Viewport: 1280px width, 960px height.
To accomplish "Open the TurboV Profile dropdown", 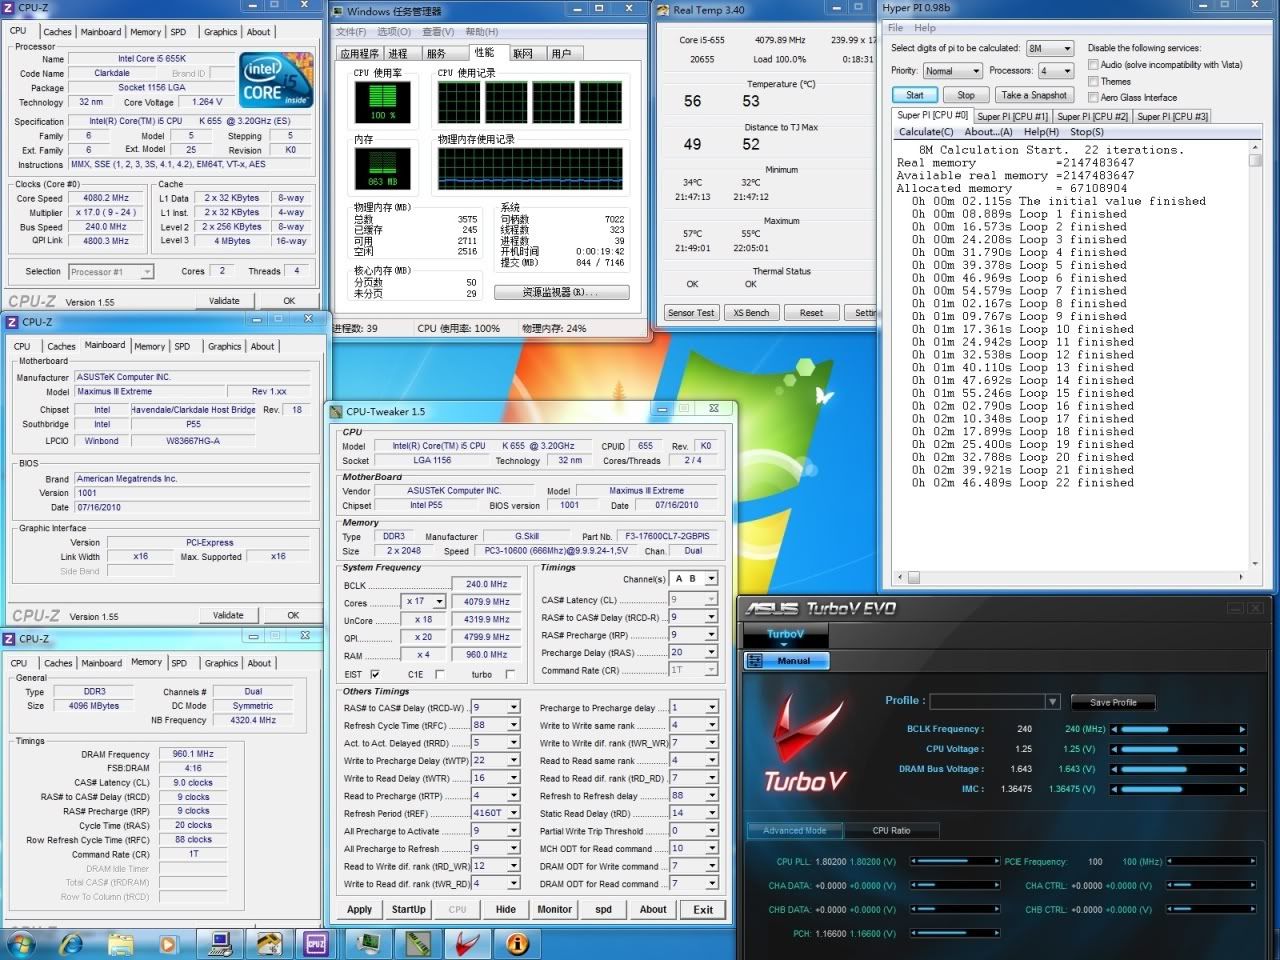I will tap(1052, 701).
